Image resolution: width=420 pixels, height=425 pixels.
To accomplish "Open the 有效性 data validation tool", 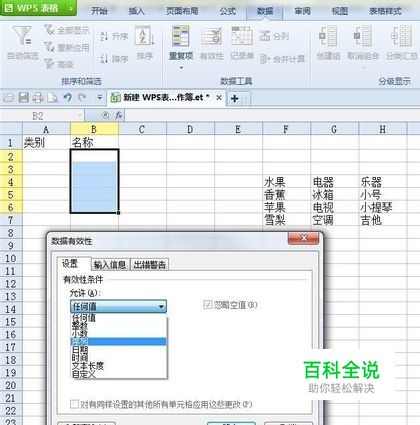I will pyautogui.click(x=211, y=43).
